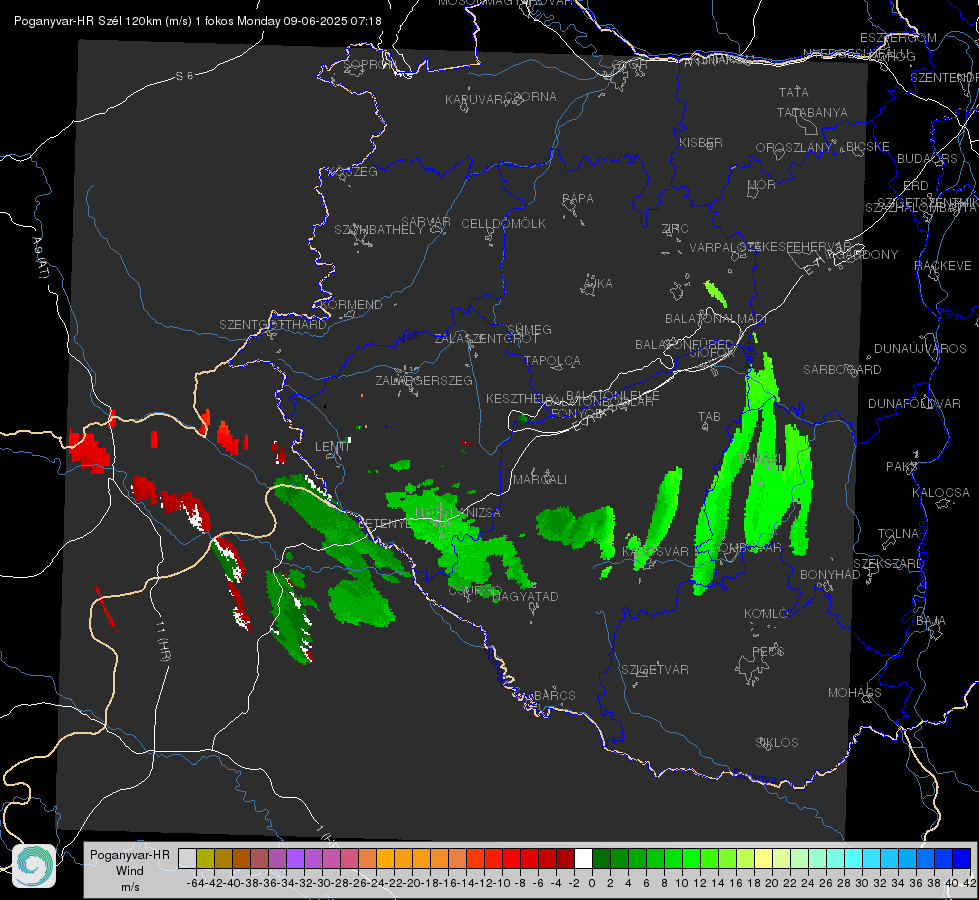Screen dimensions: 979x900
Task: Click the ZALAEGERSZEG city label
Action: pos(424,380)
